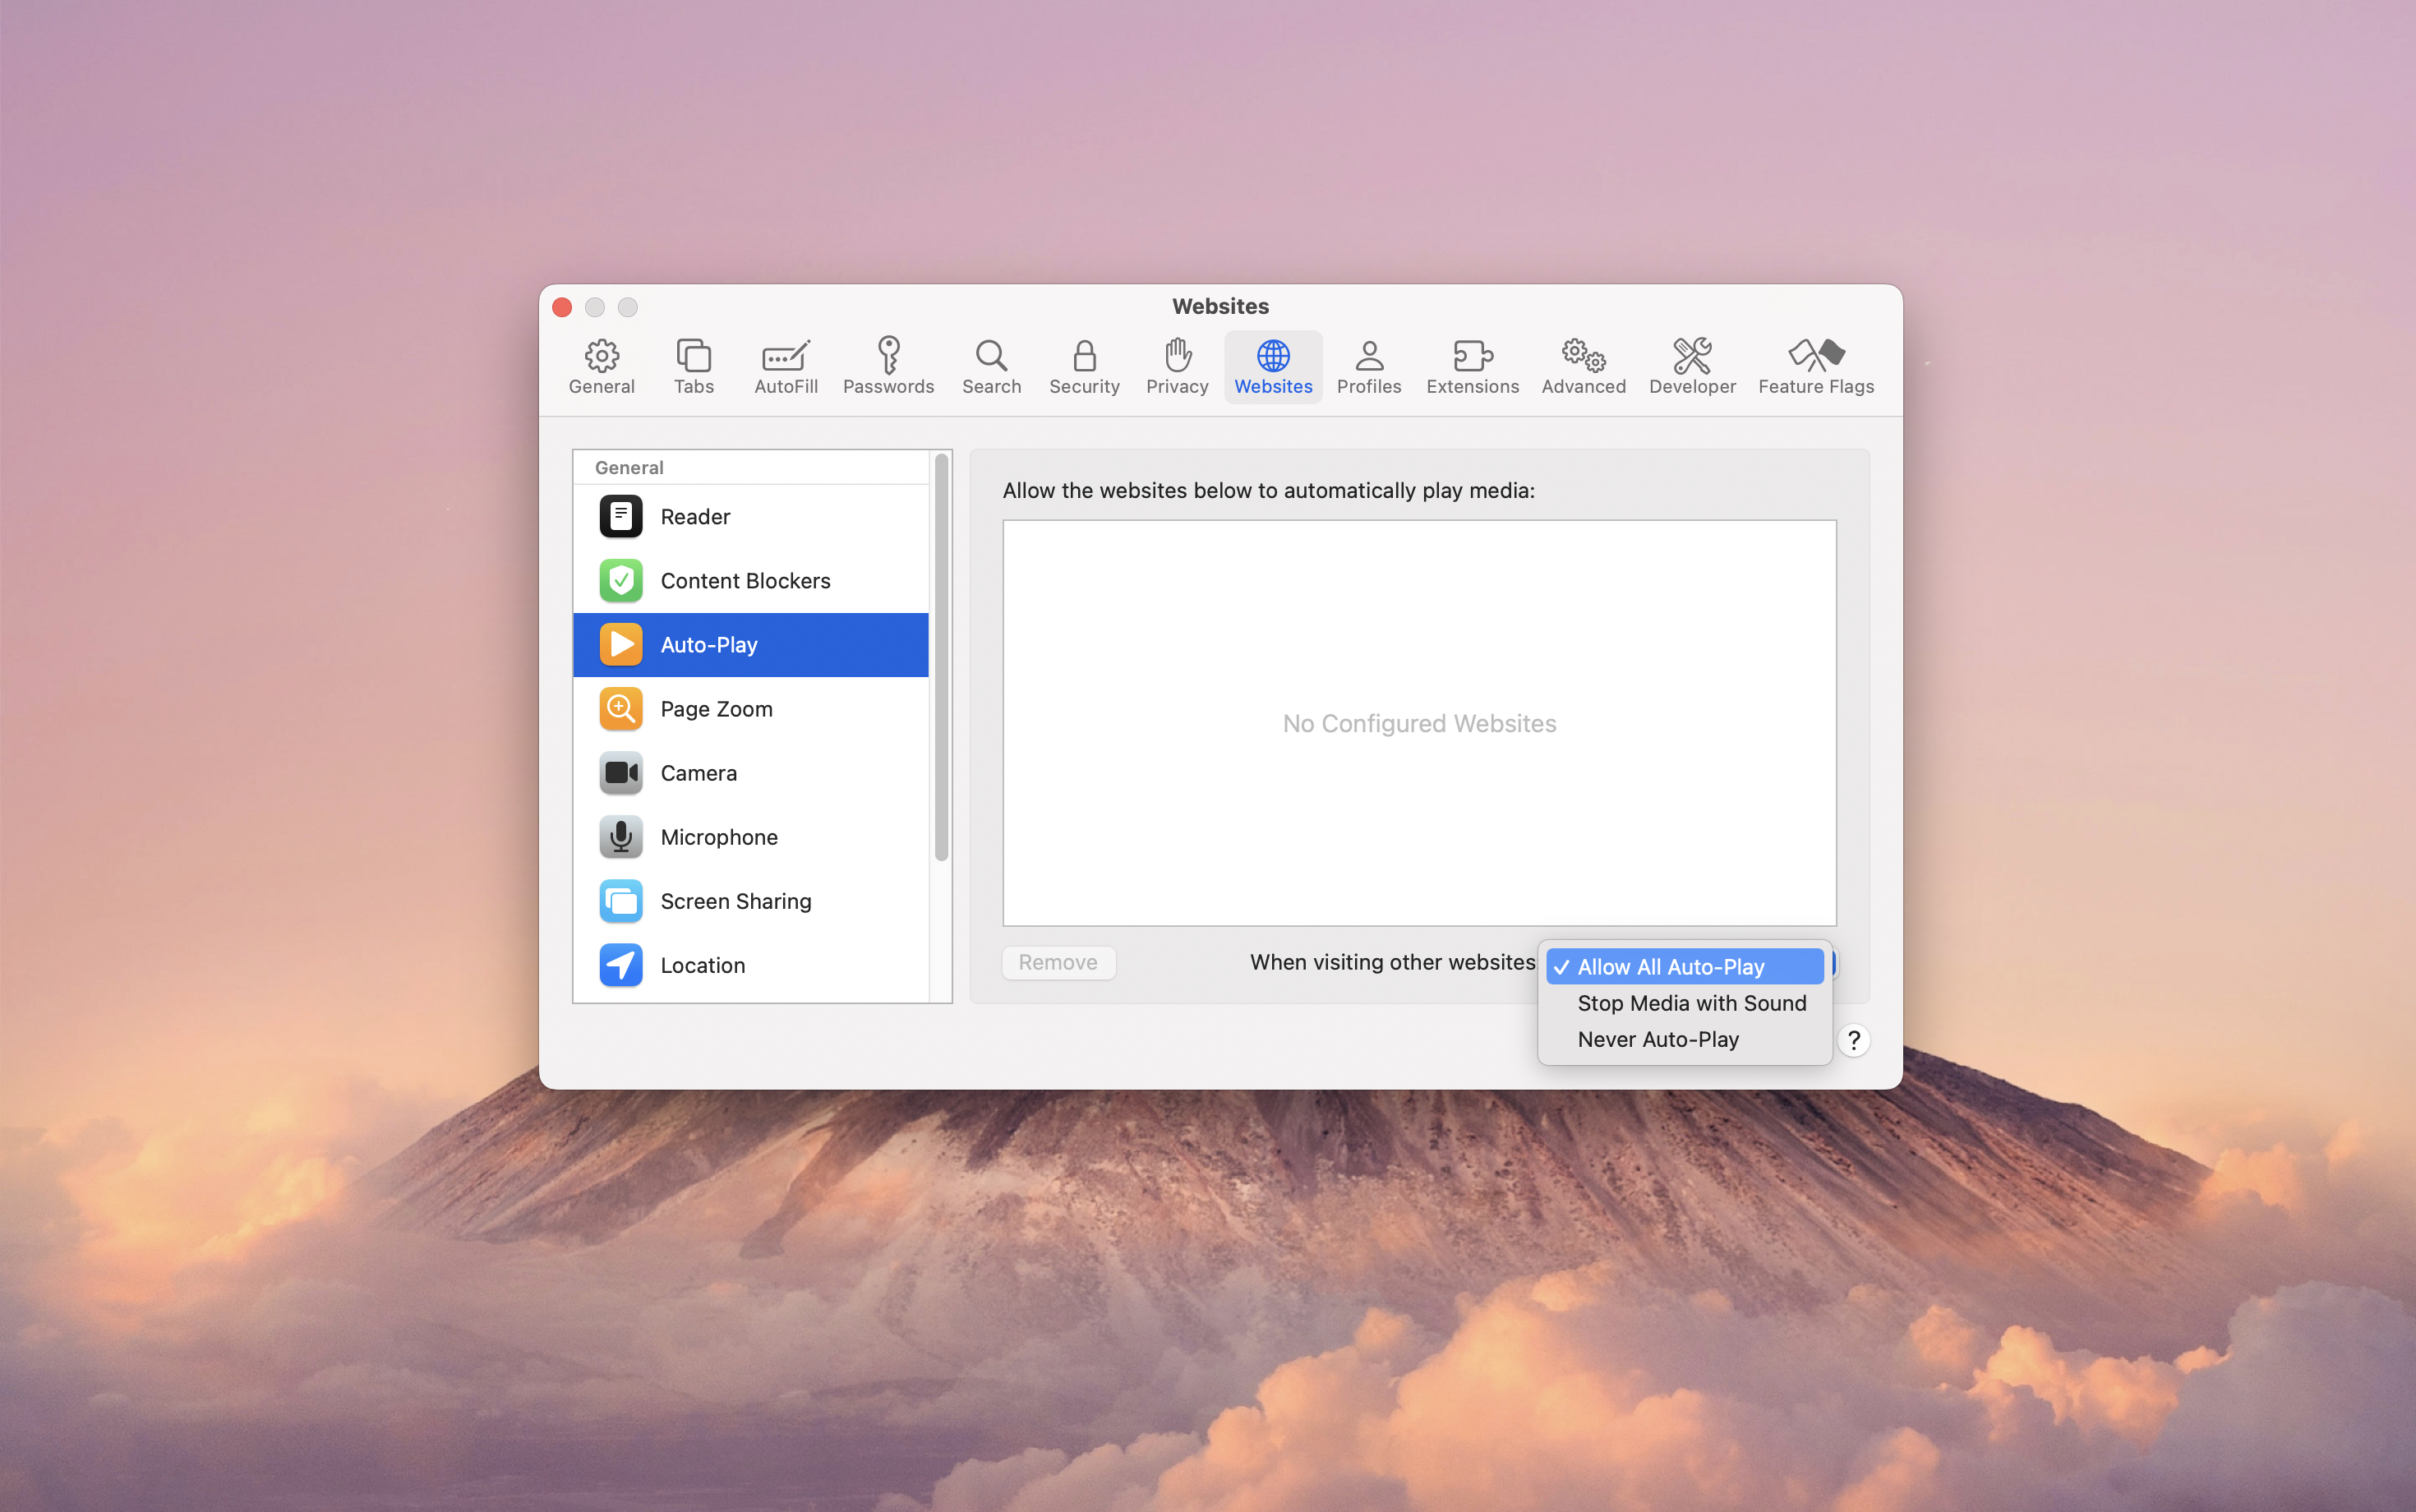This screenshot has width=2416, height=1512.
Task: Open the Developer tools settings
Action: pos(1690,366)
